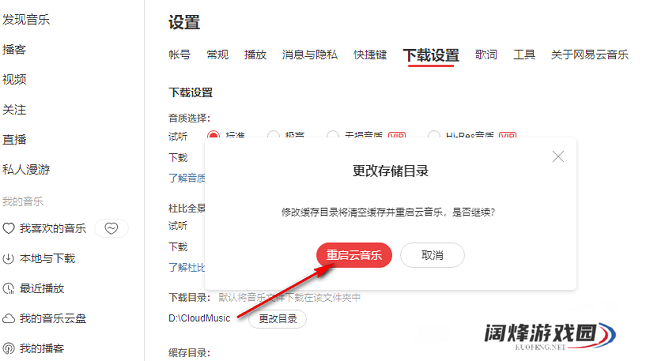Click the 更改目录 button

click(278, 319)
